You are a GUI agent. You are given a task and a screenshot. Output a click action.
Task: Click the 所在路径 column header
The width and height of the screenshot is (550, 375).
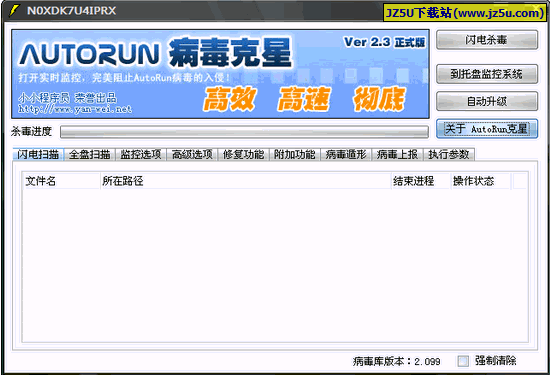246,181
